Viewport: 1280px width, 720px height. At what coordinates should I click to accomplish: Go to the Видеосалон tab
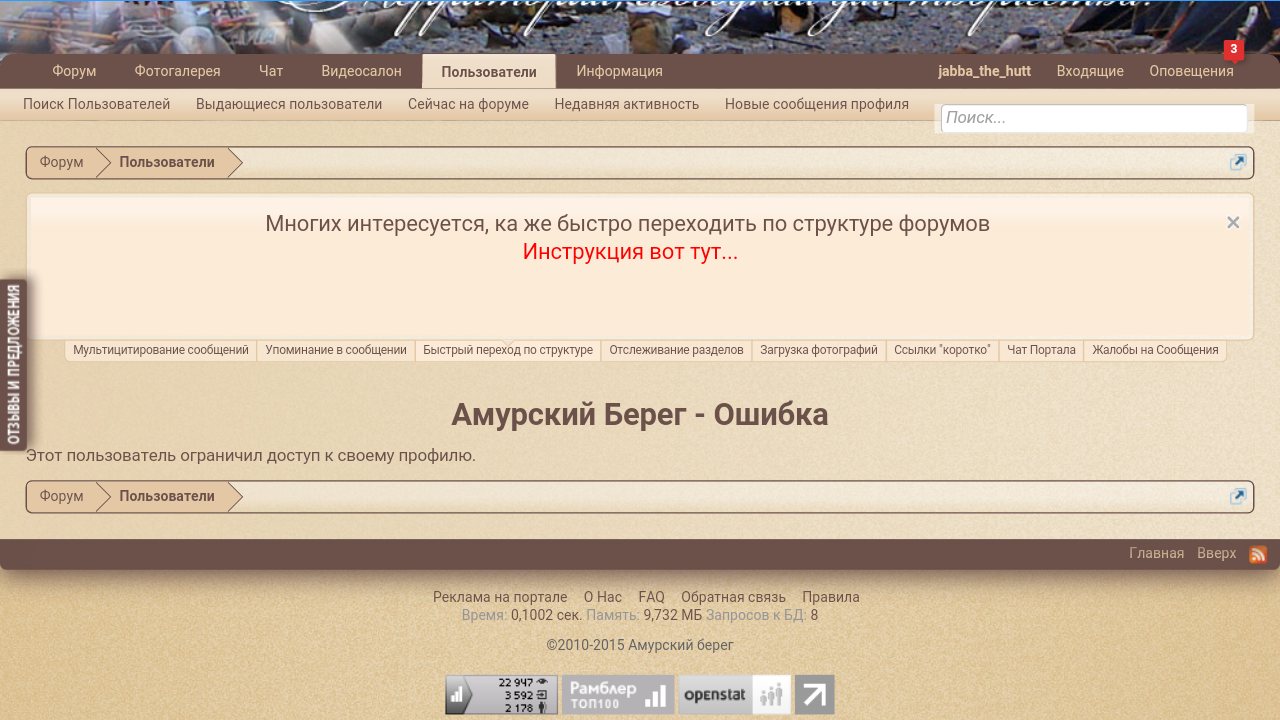pos(362,71)
